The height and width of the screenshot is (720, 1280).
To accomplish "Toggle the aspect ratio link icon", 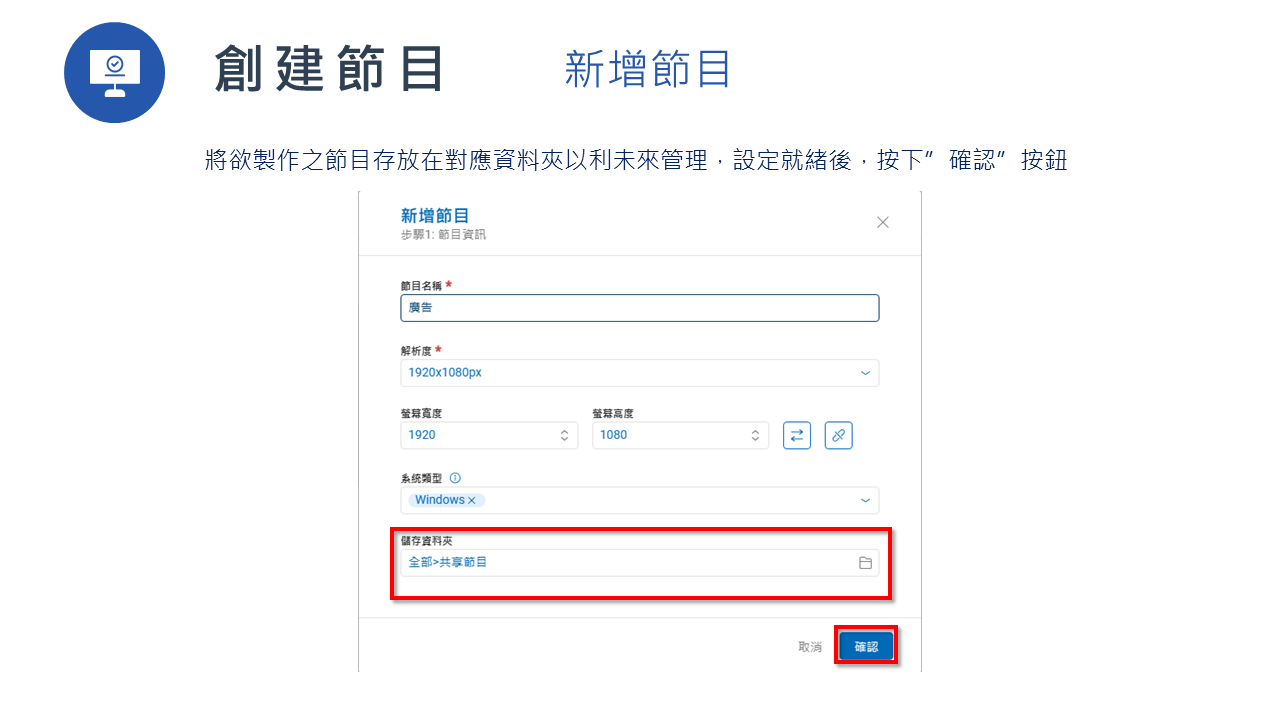I will click(838, 435).
